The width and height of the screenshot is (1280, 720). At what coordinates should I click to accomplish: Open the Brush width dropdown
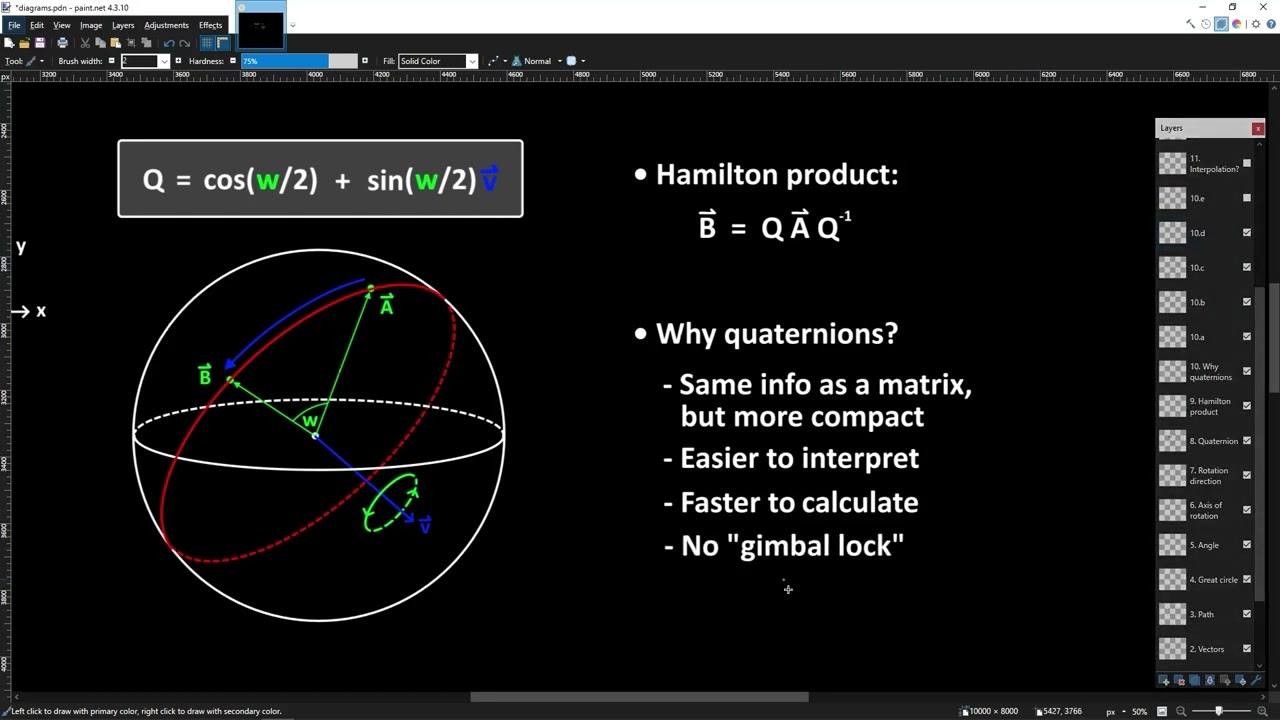164,61
